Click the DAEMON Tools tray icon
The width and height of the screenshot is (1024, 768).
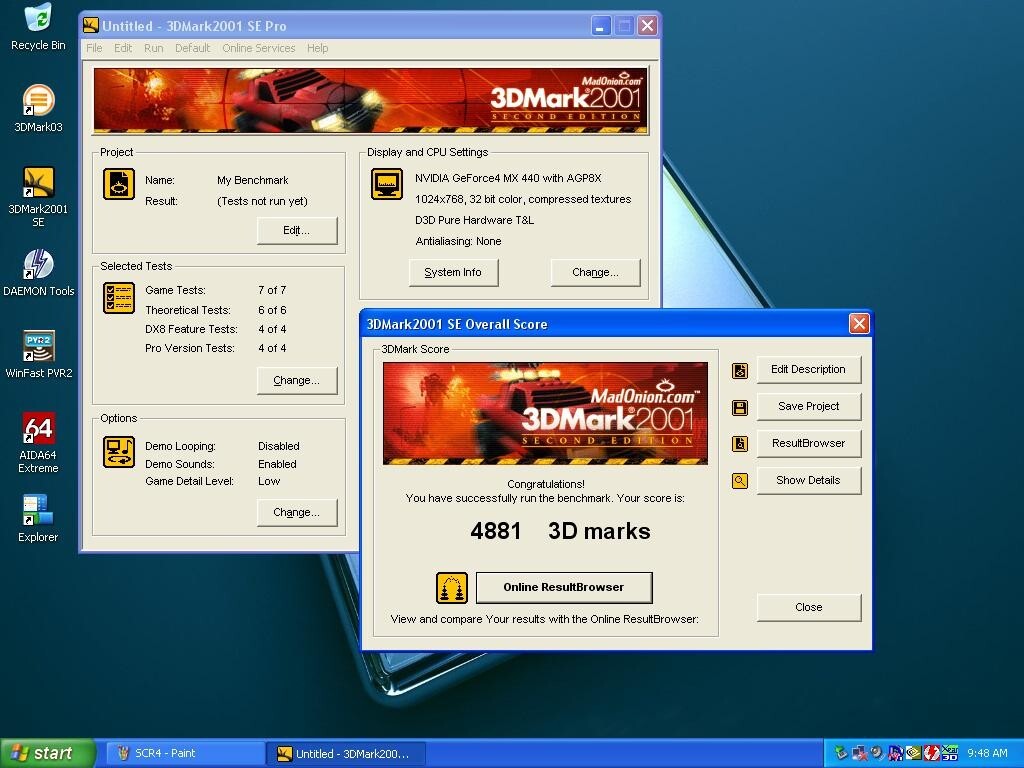(x=932, y=753)
